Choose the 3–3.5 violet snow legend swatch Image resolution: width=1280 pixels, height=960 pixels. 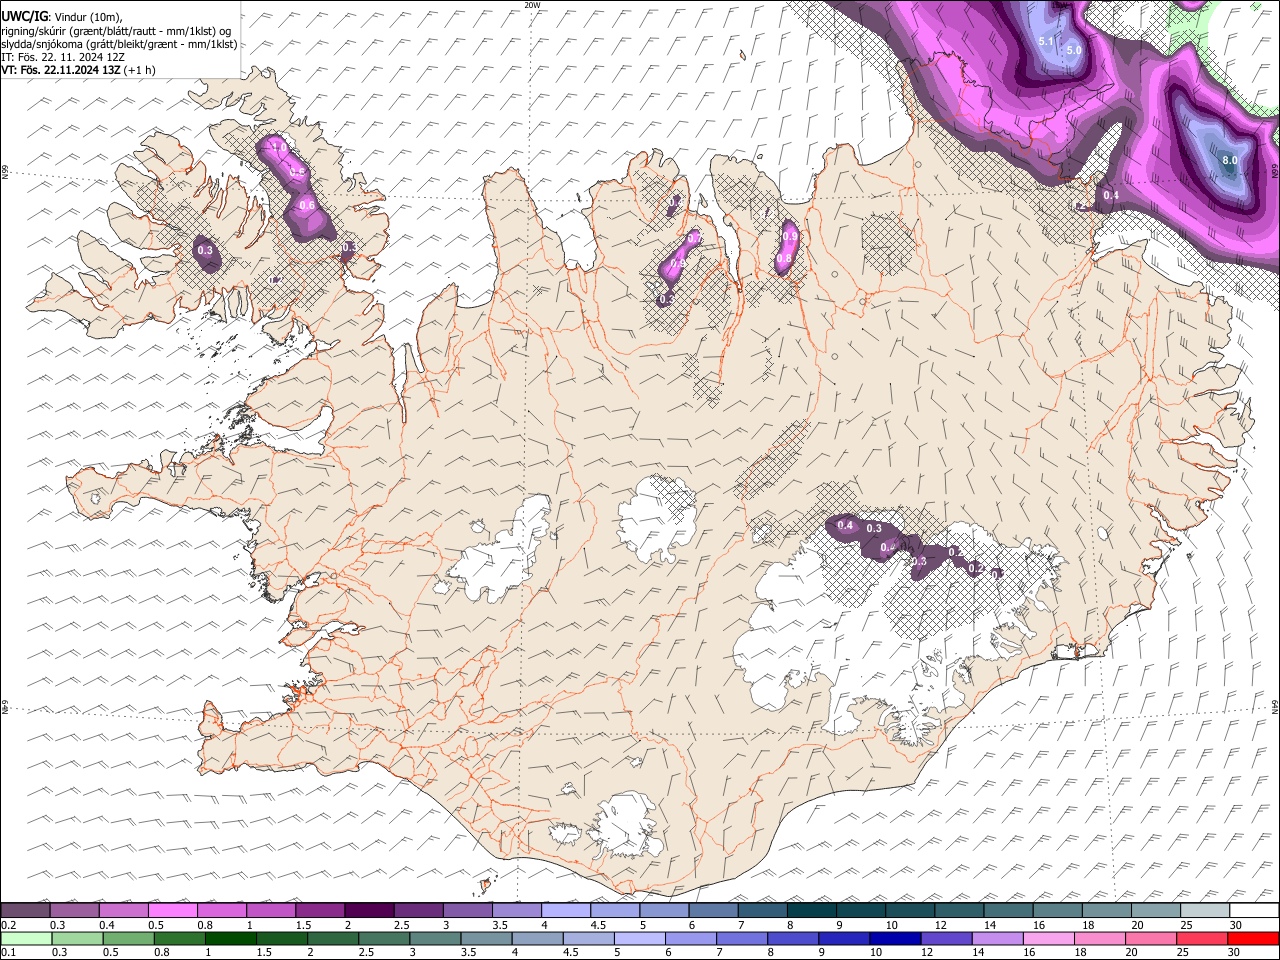(468, 911)
